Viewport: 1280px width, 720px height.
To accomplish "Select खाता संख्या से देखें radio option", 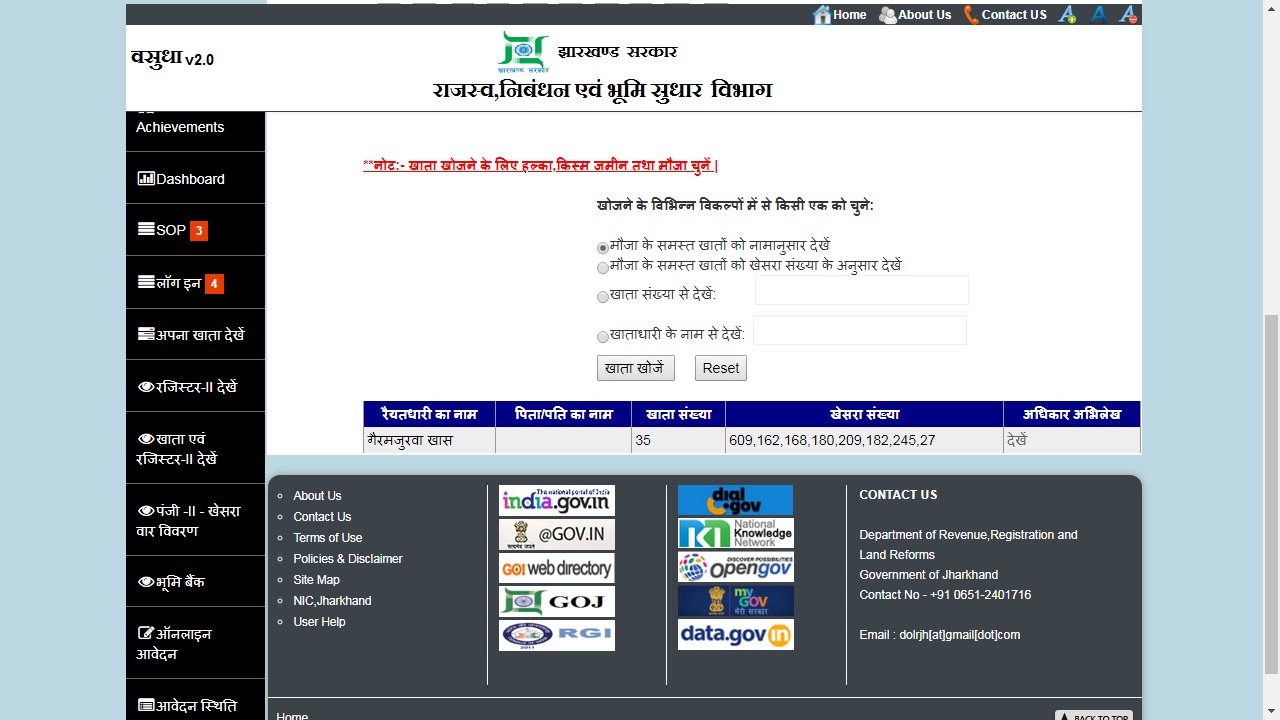I will 603,296.
